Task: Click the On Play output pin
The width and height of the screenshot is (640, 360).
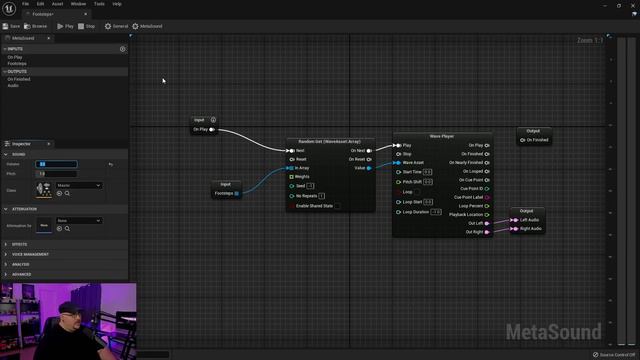Action: click(x=212, y=129)
